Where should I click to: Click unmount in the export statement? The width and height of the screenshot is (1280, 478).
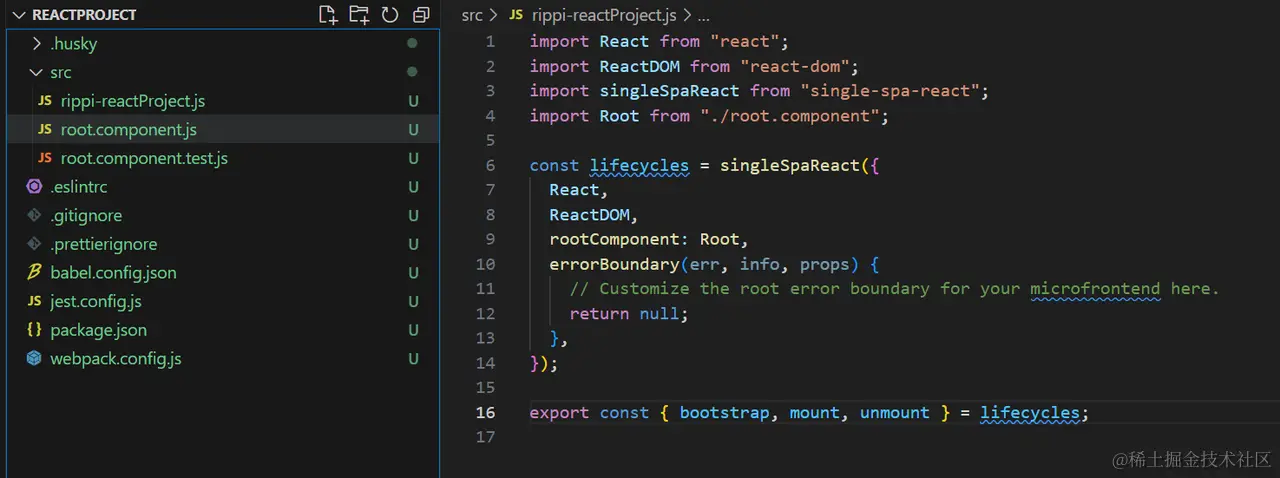coord(894,412)
